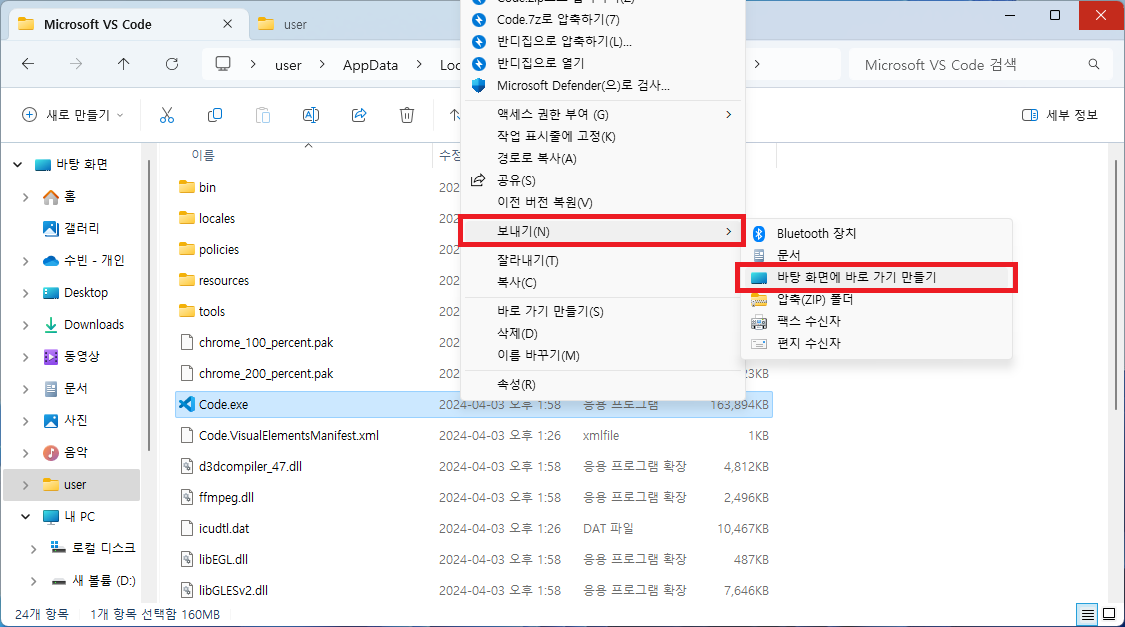Click the Share icon in toolbar

tap(359, 115)
